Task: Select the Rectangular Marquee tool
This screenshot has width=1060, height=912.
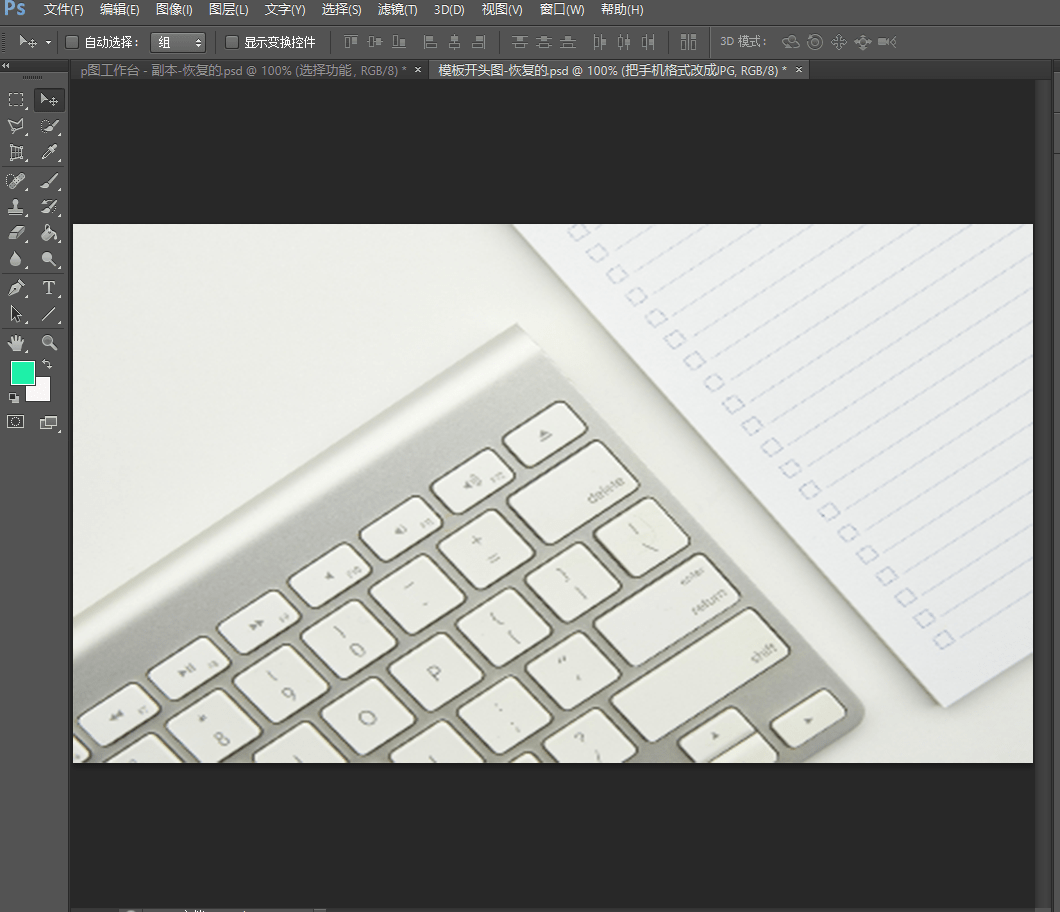Action: [x=16, y=100]
